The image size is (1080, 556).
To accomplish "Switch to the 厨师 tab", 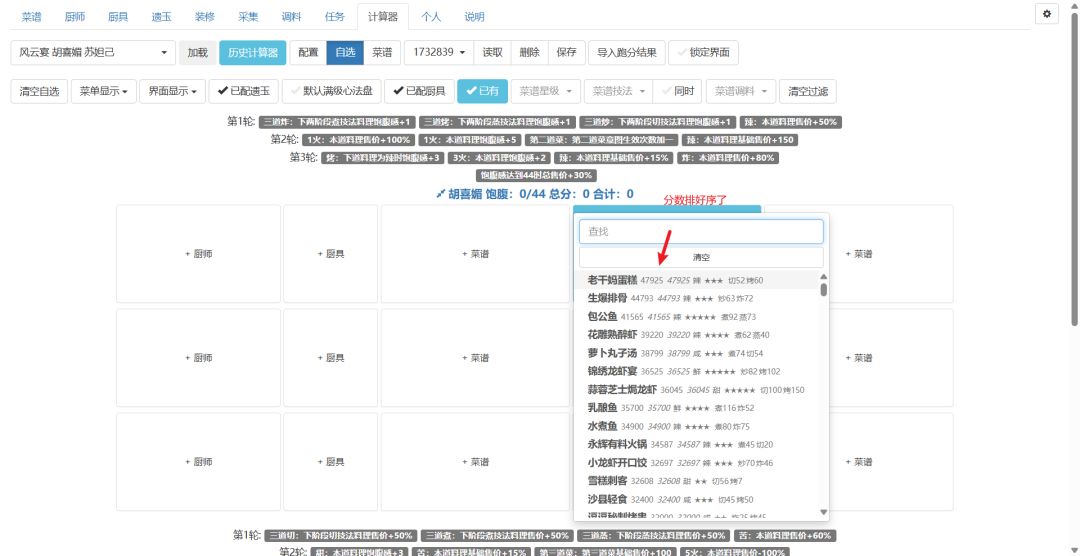I will coord(75,17).
